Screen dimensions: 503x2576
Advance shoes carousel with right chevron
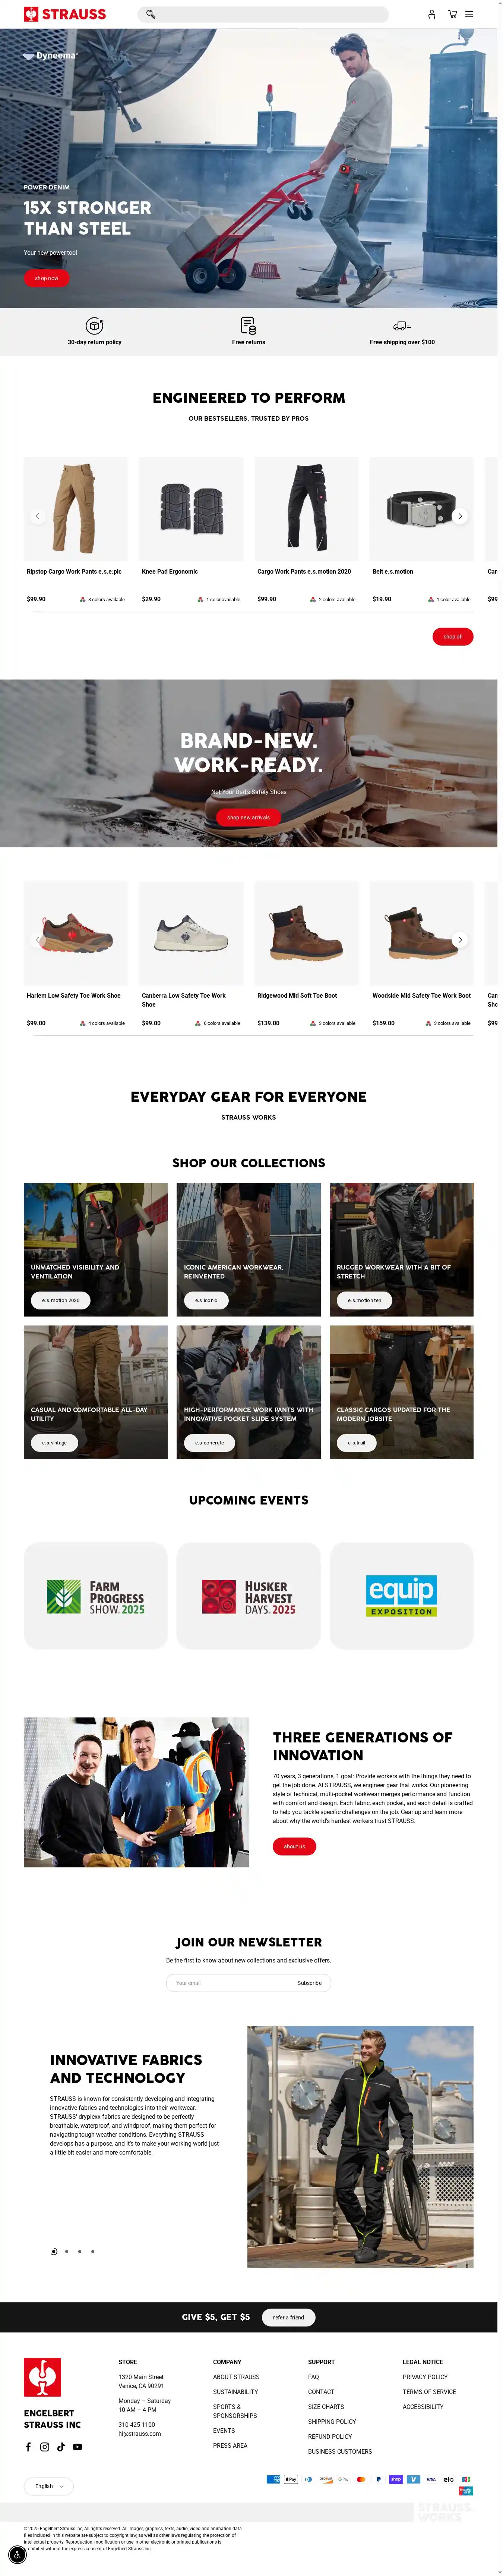(x=460, y=939)
